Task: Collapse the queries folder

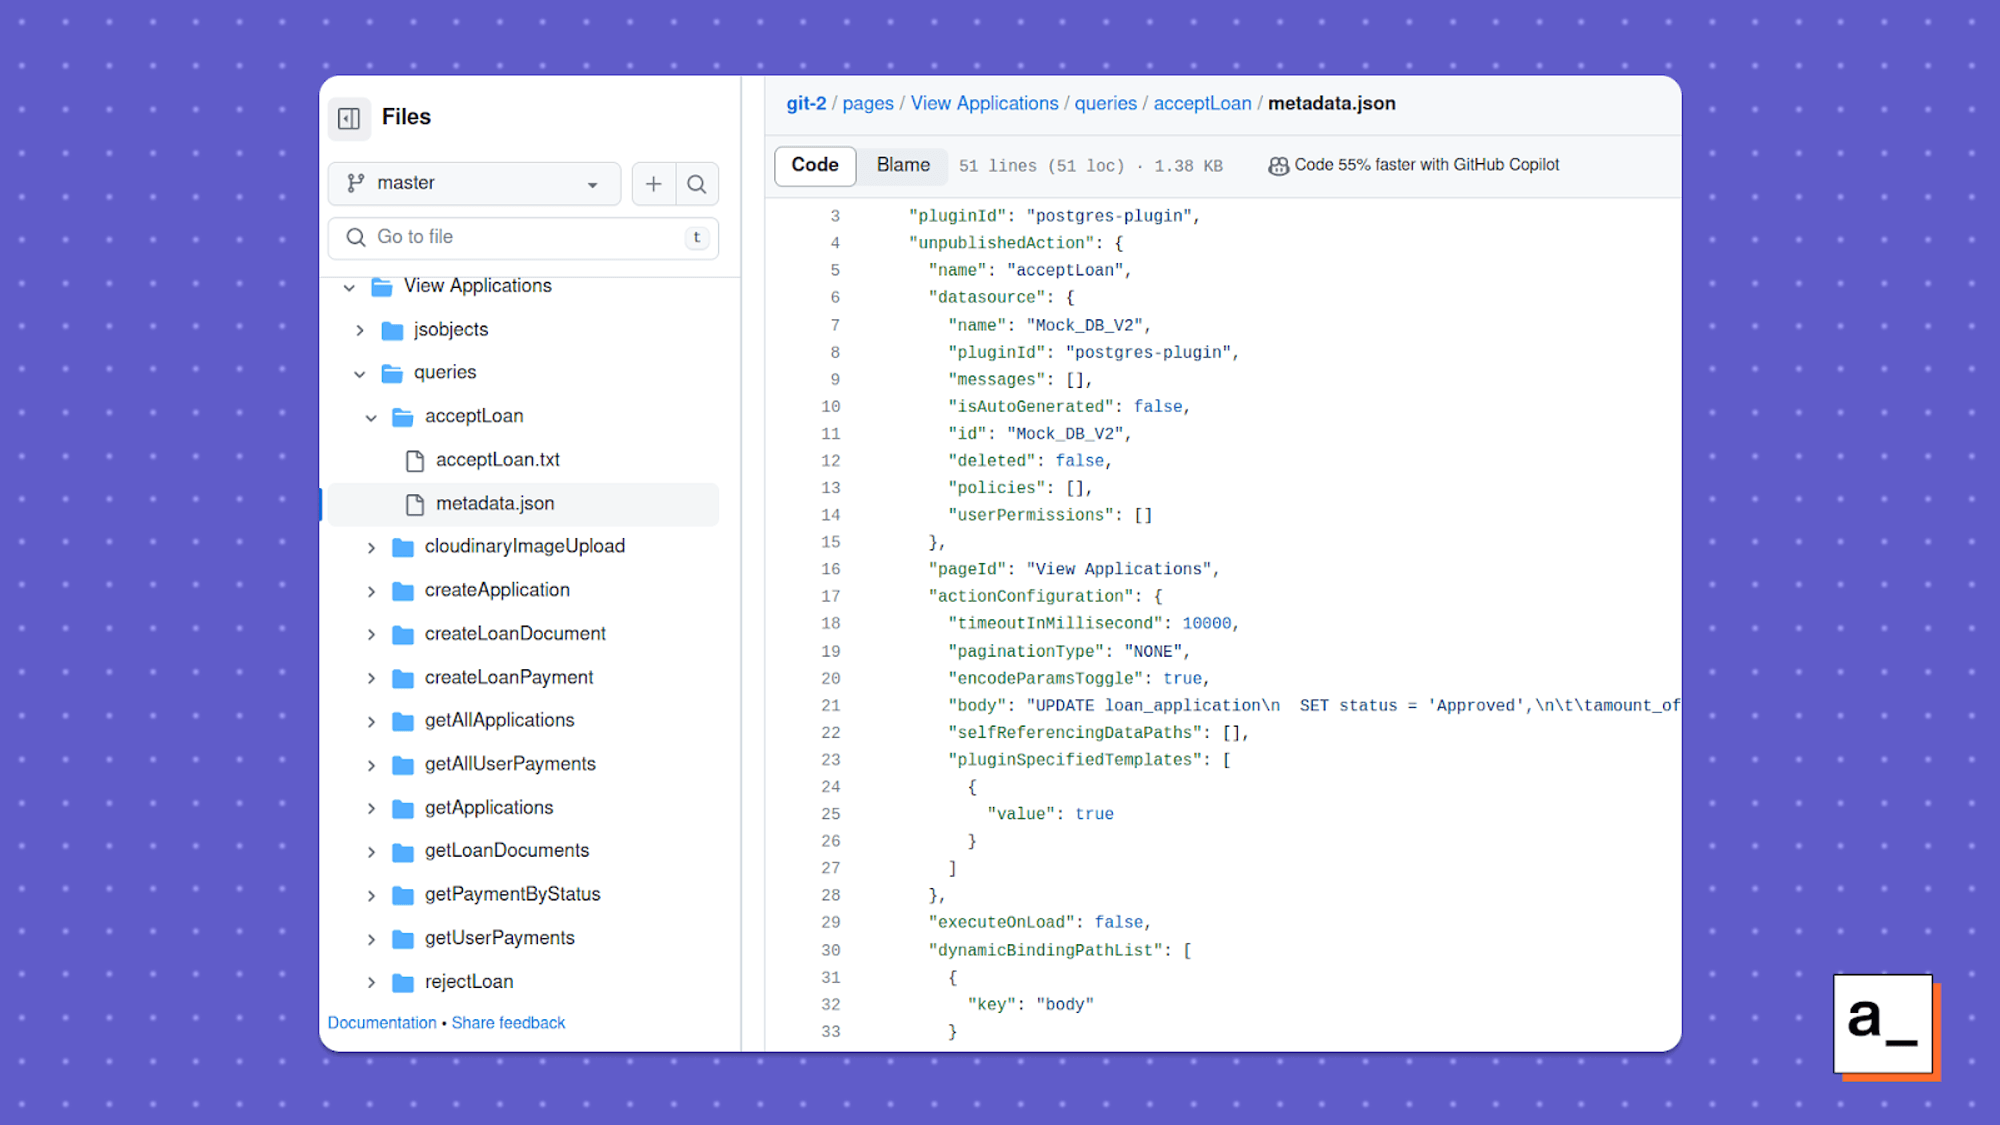Action: 360,372
